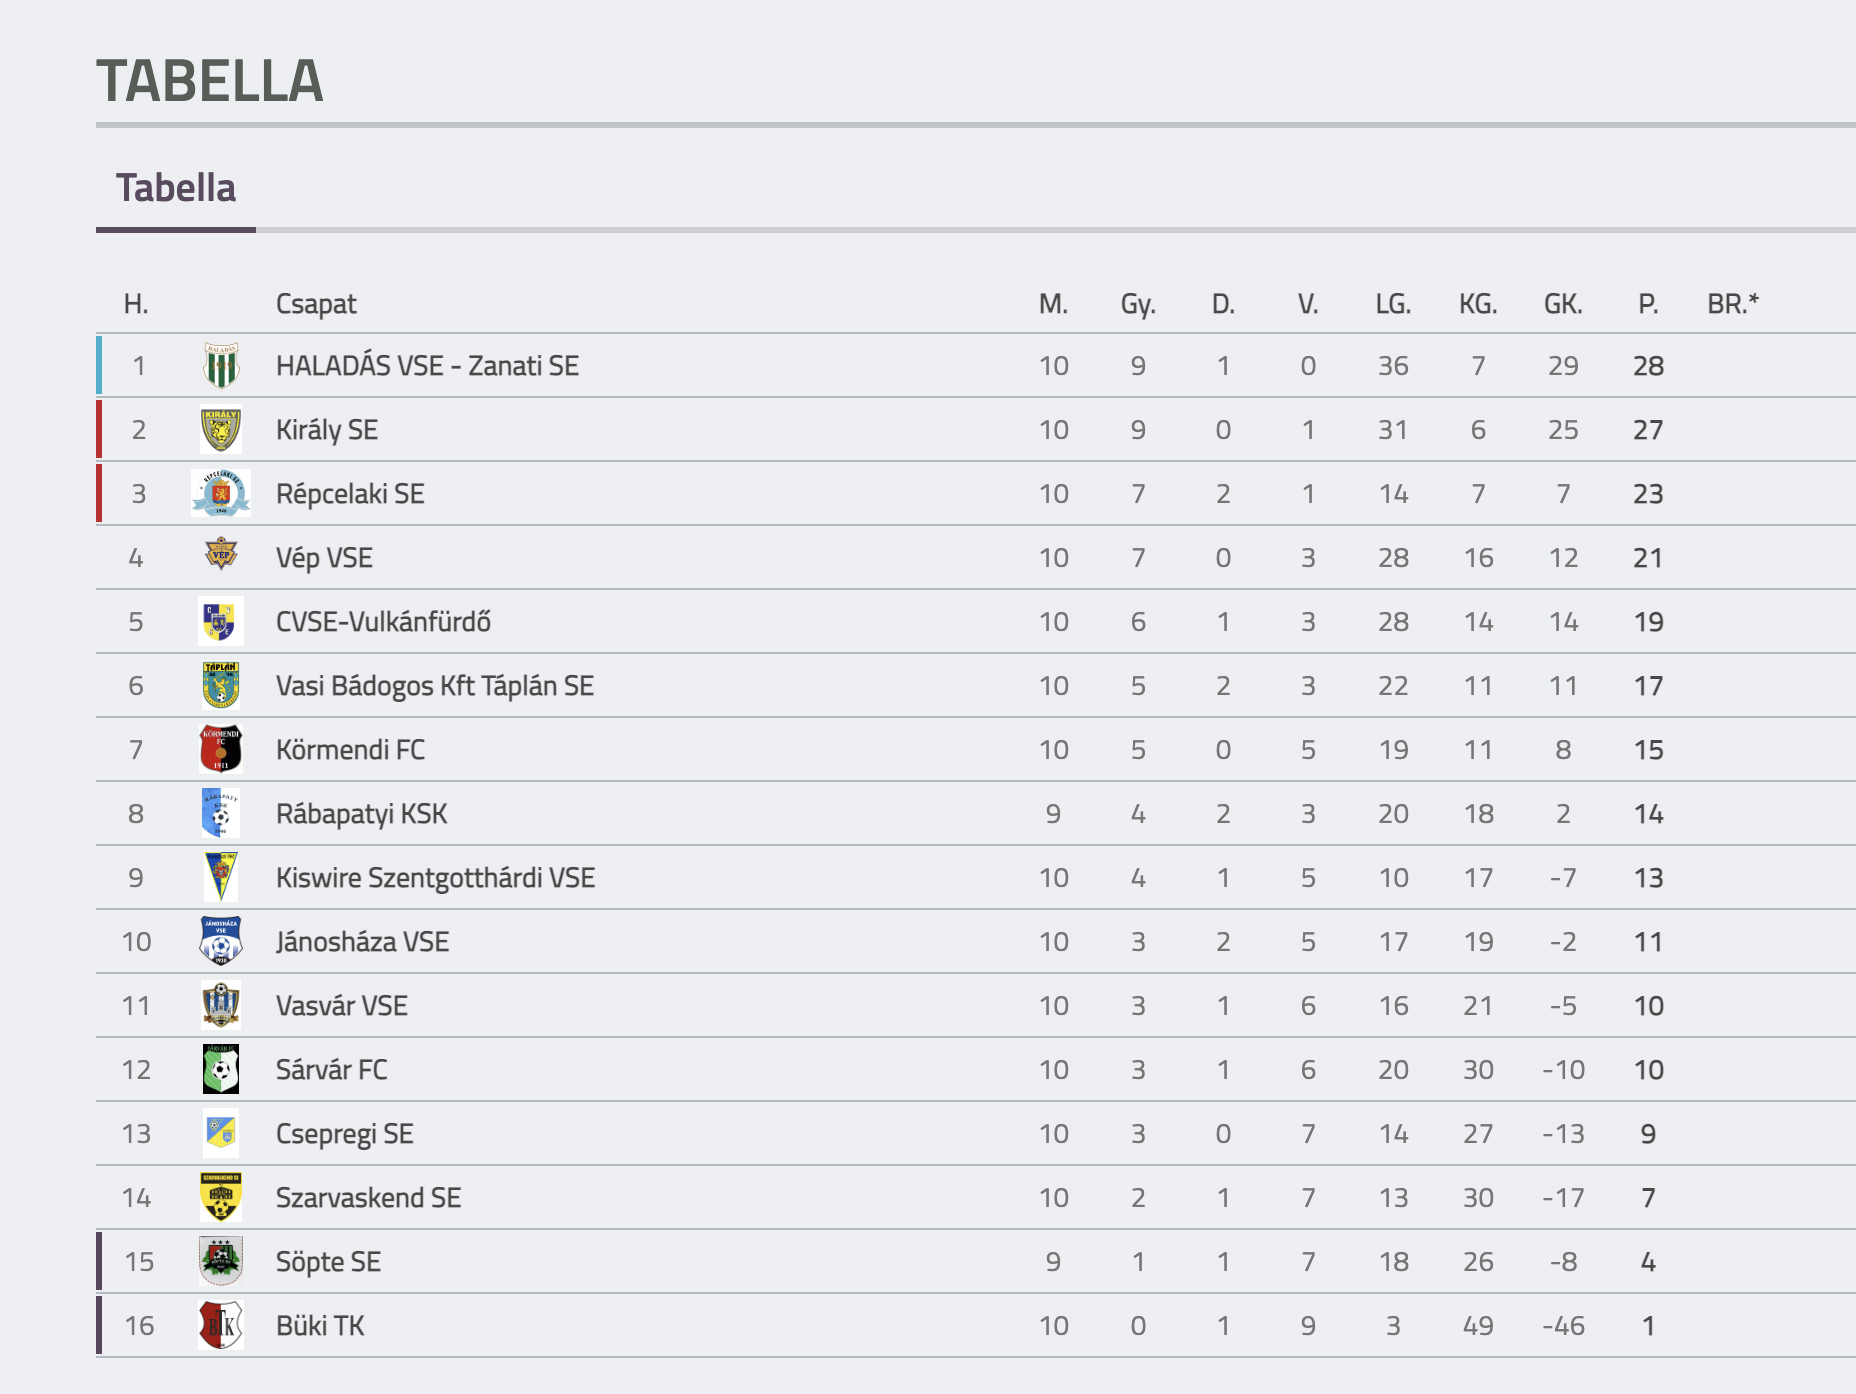Open the Vép VSE team link
Screen dimensions: 1856x1394
coord(324,558)
